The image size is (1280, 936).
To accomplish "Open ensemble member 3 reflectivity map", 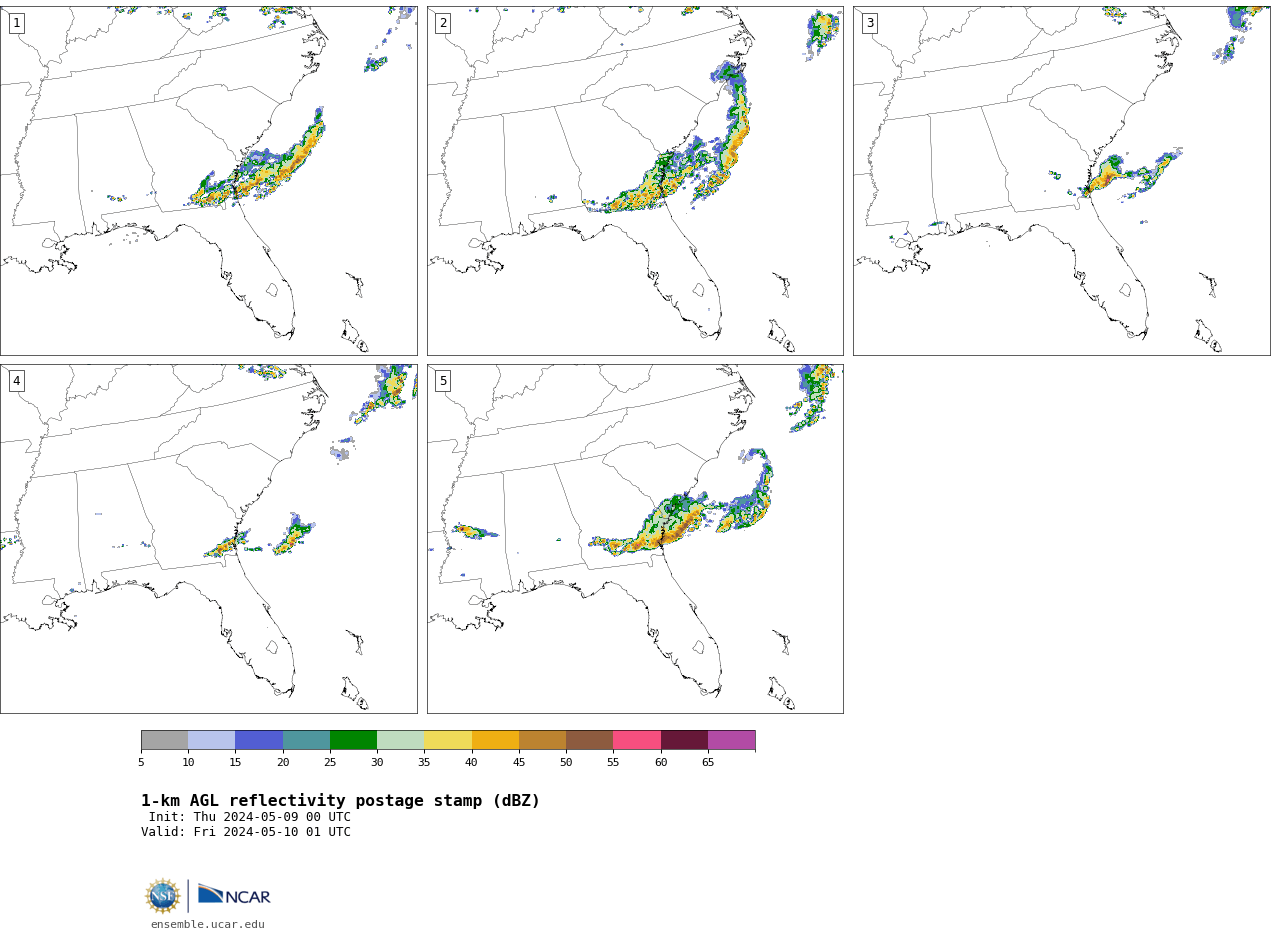I will (1061, 181).
